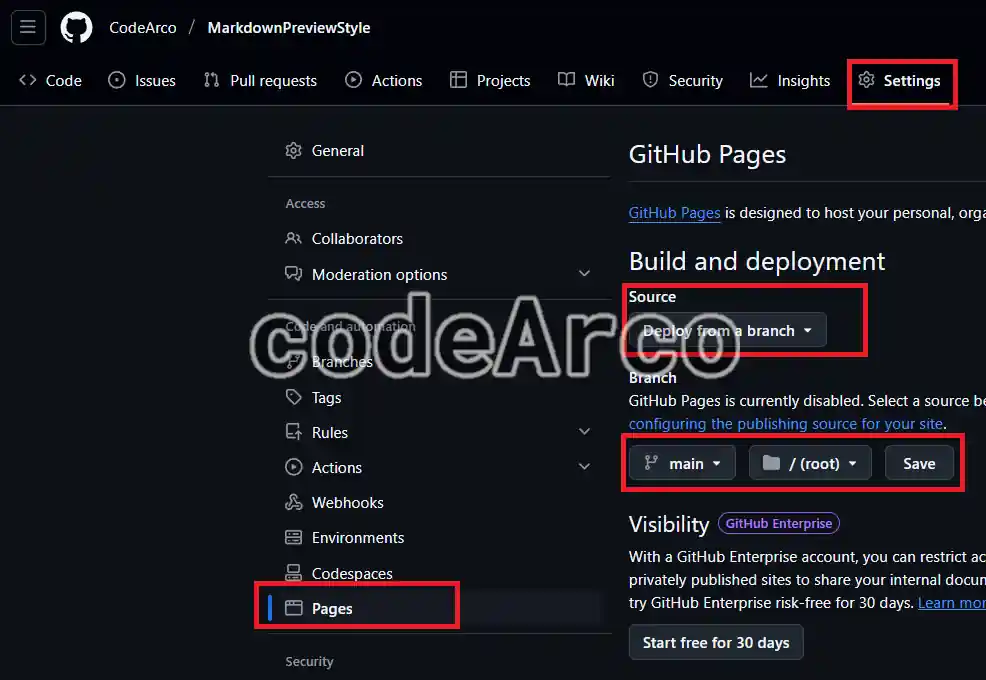Click the Issues circle icon
The image size is (986, 680).
pyautogui.click(x=117, y=80)
